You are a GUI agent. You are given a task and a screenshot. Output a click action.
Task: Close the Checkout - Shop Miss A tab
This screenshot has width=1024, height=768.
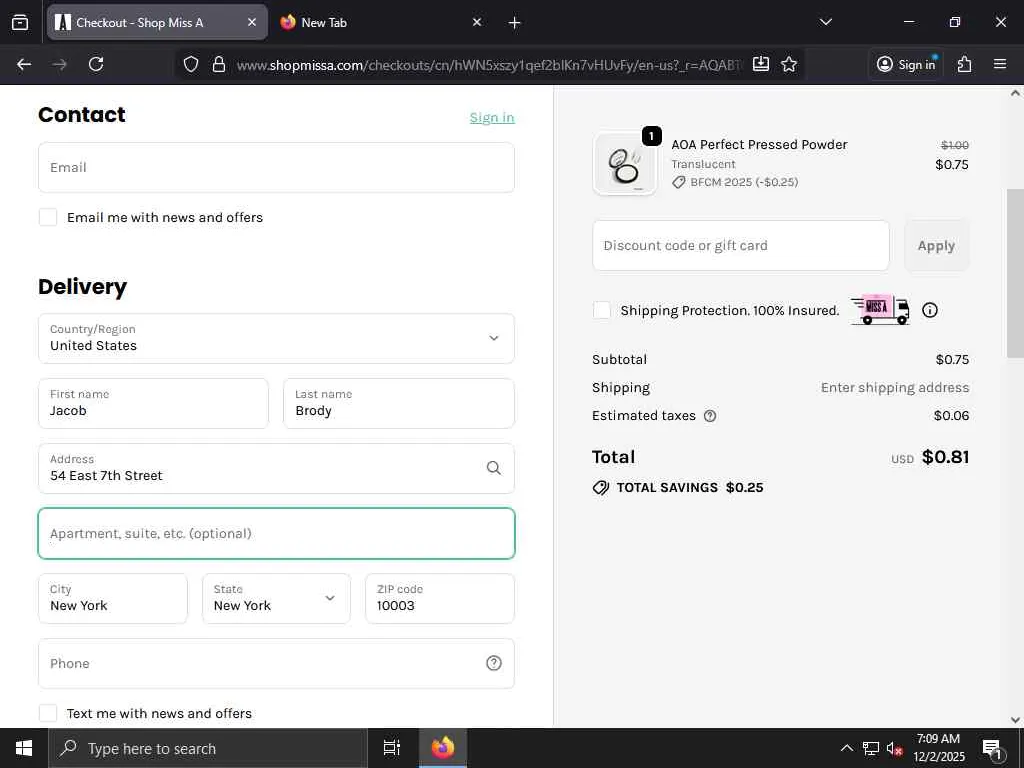pos(252,22)
